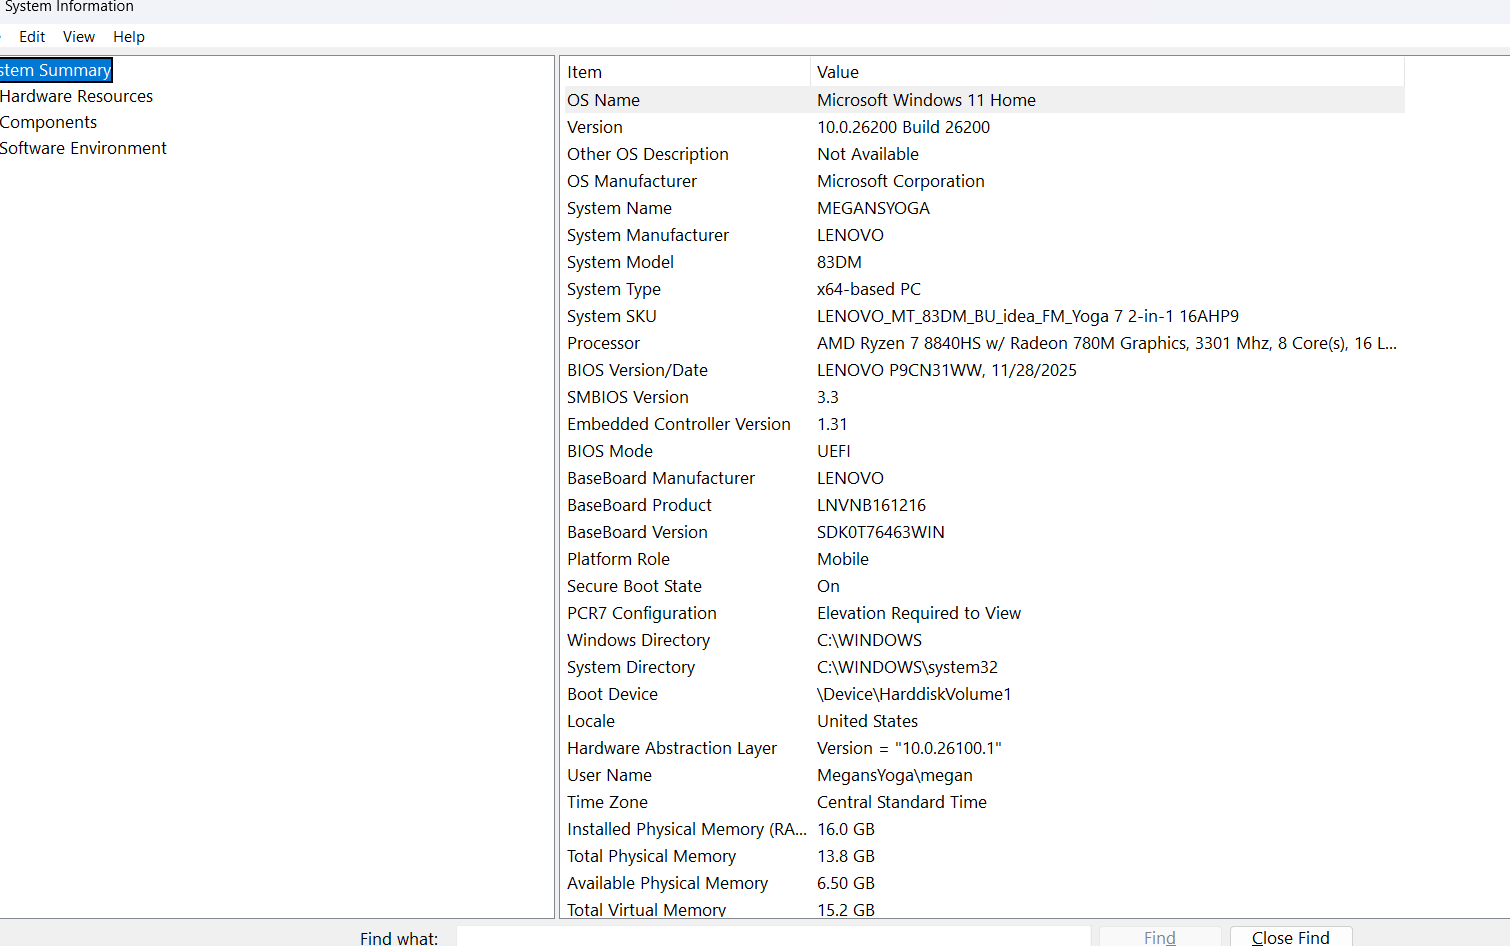Open the View menu

point(79,37)
